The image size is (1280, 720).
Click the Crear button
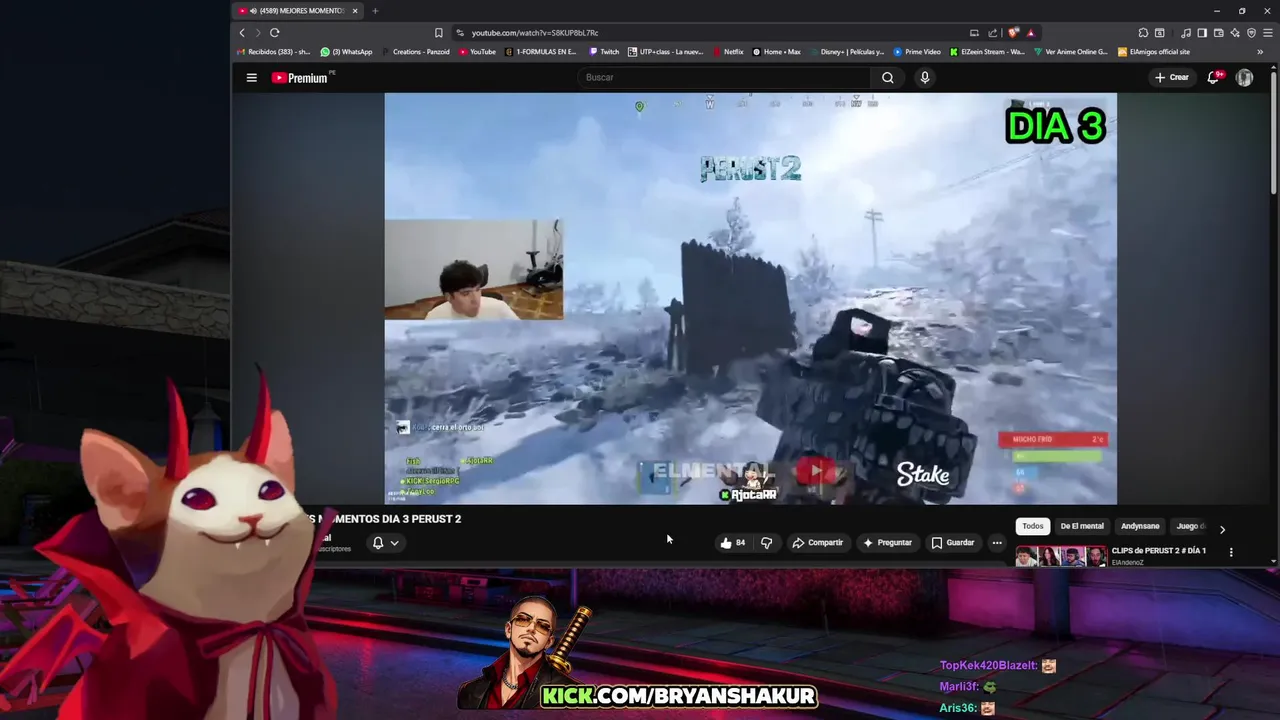[1172, 77]
